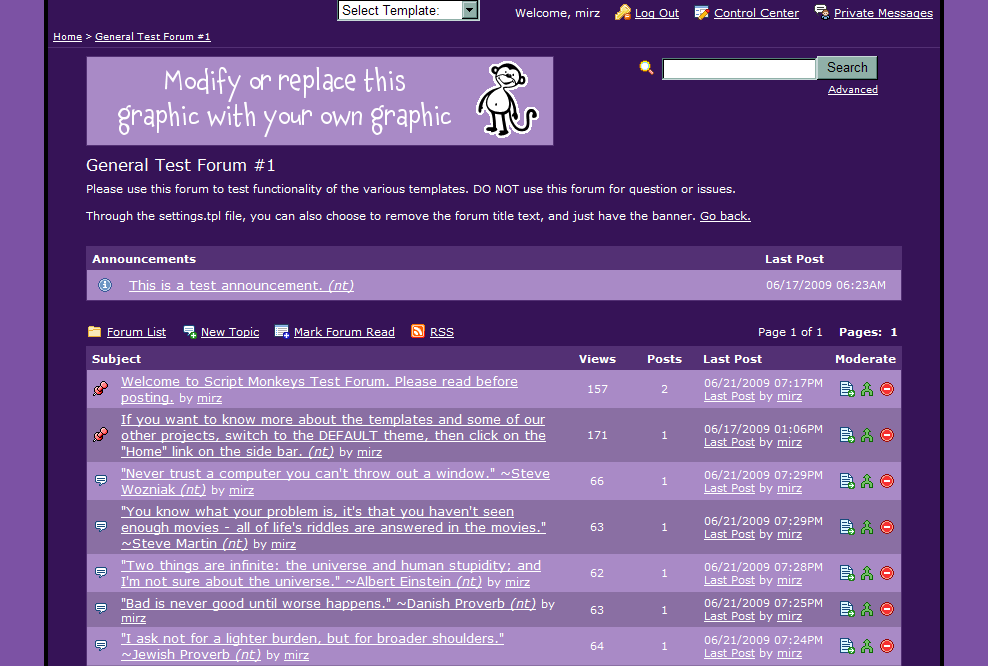Click General Test Forum #1 breadcrumb

pos(152,37)
